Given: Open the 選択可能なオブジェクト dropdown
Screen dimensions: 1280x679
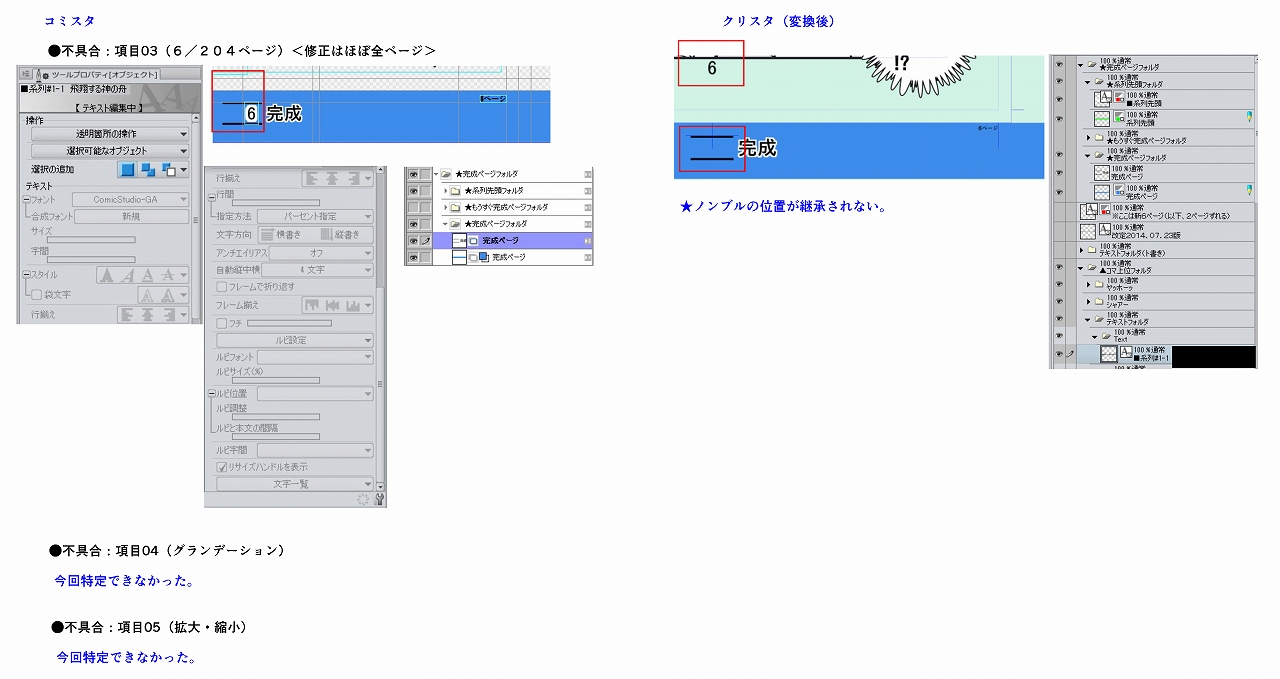Looking at the screenshot, I should pos(110,151).
